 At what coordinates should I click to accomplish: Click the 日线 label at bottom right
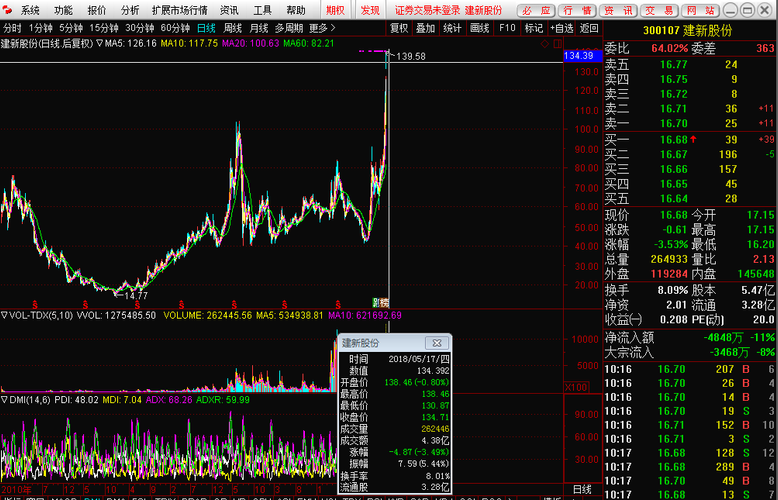(583, 489)
